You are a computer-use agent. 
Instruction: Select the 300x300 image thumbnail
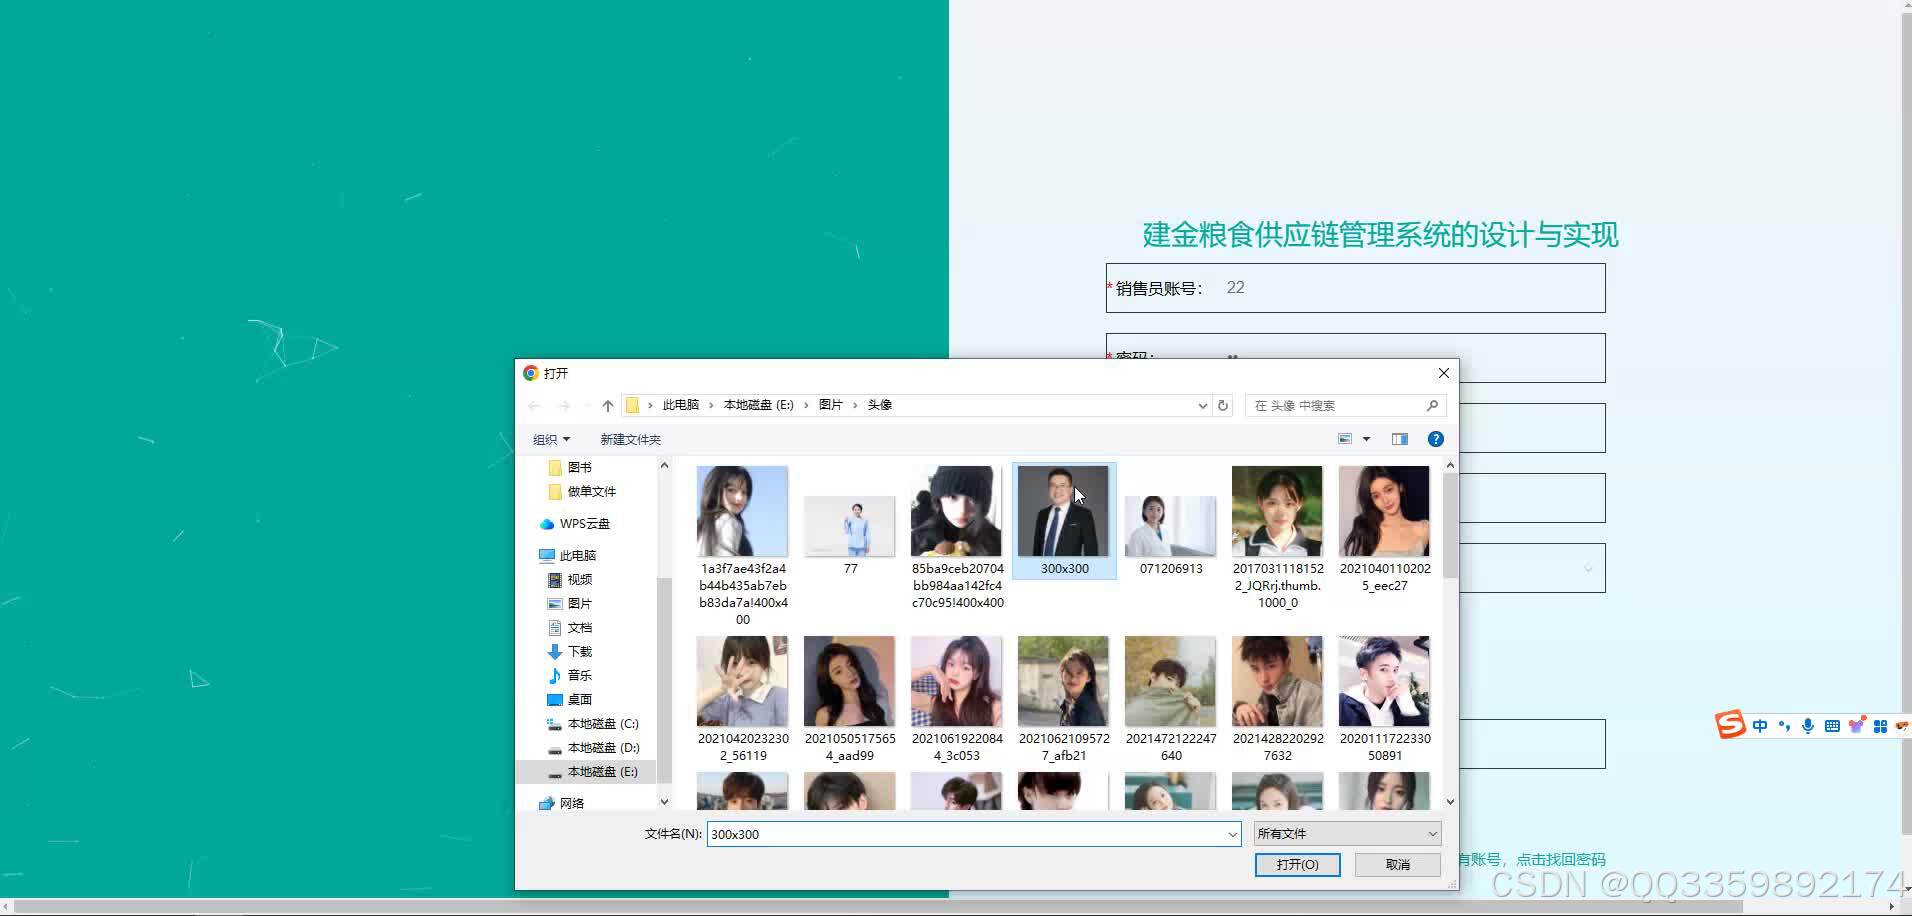point(1064,511)
